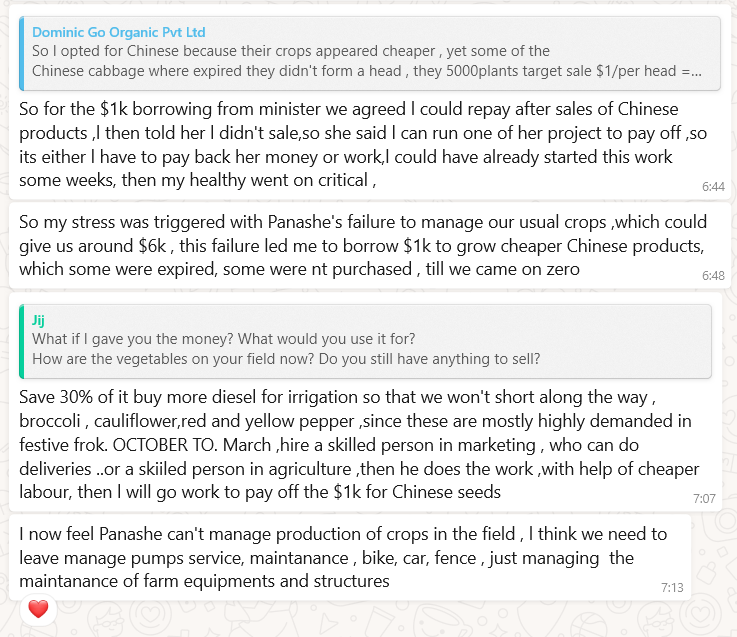
Task: Click quoted line "How are the vegetables on your field now?"
Action: coord(285,359)
